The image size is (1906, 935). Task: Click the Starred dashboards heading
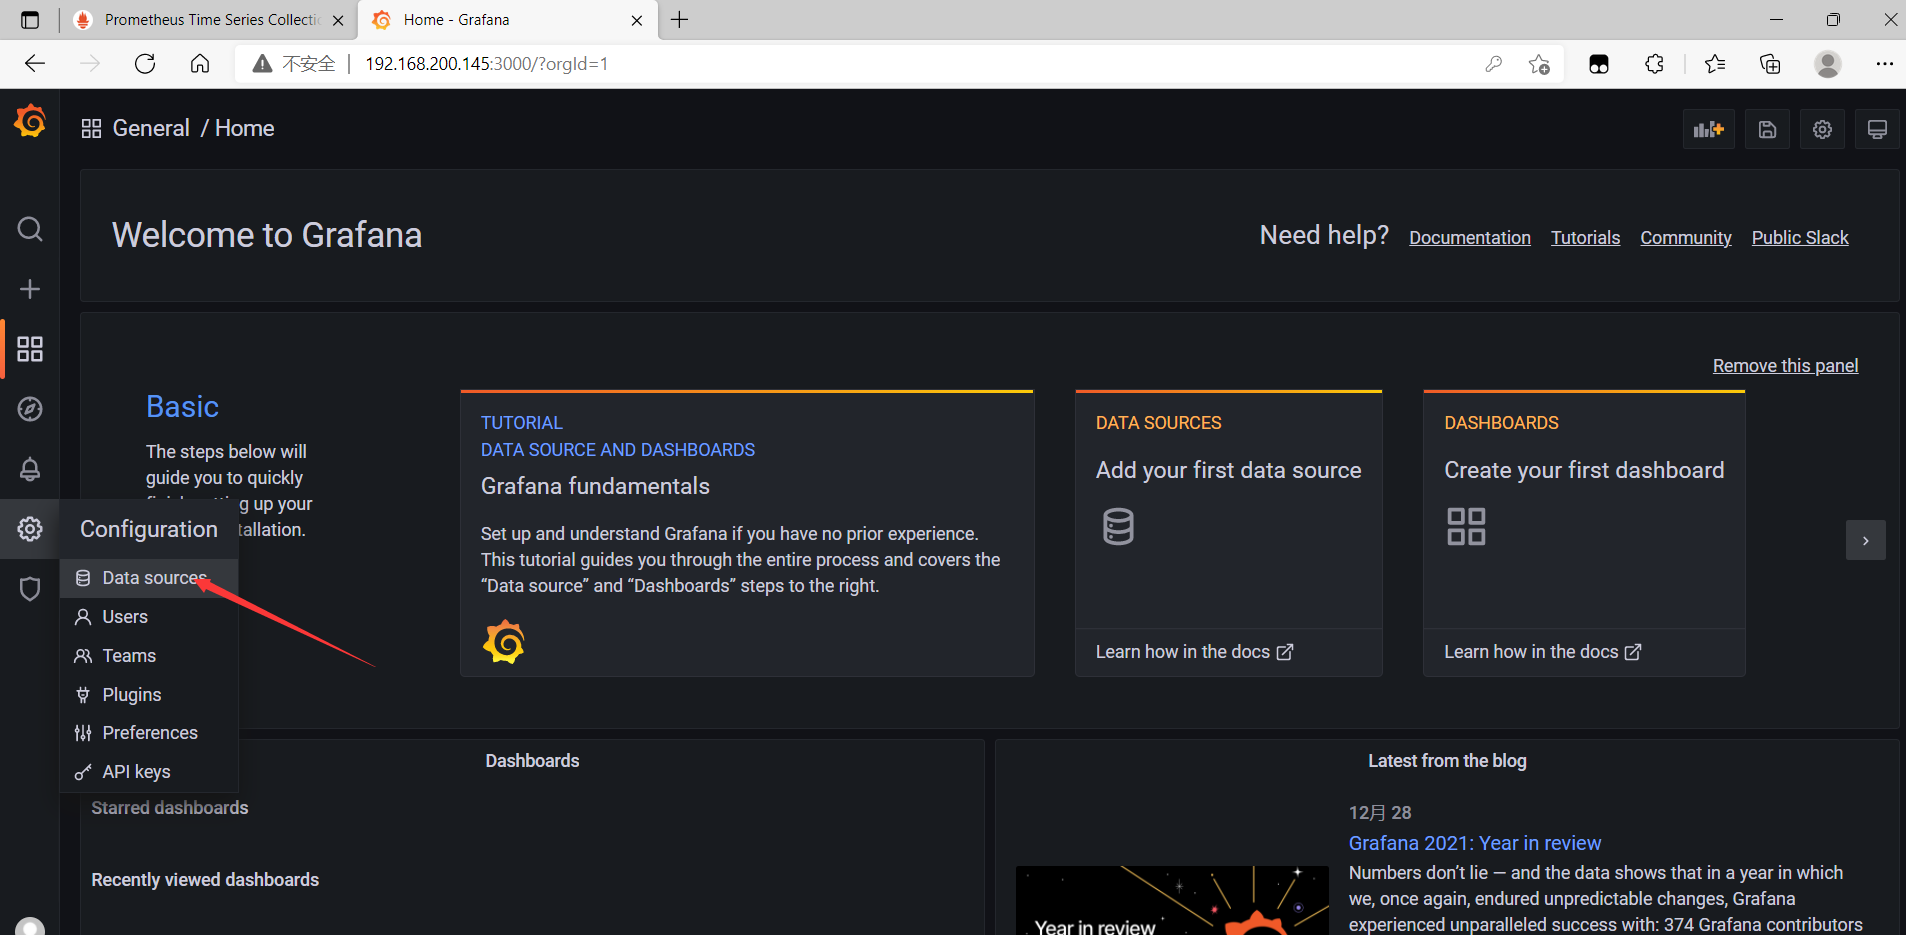click(170, 808)
